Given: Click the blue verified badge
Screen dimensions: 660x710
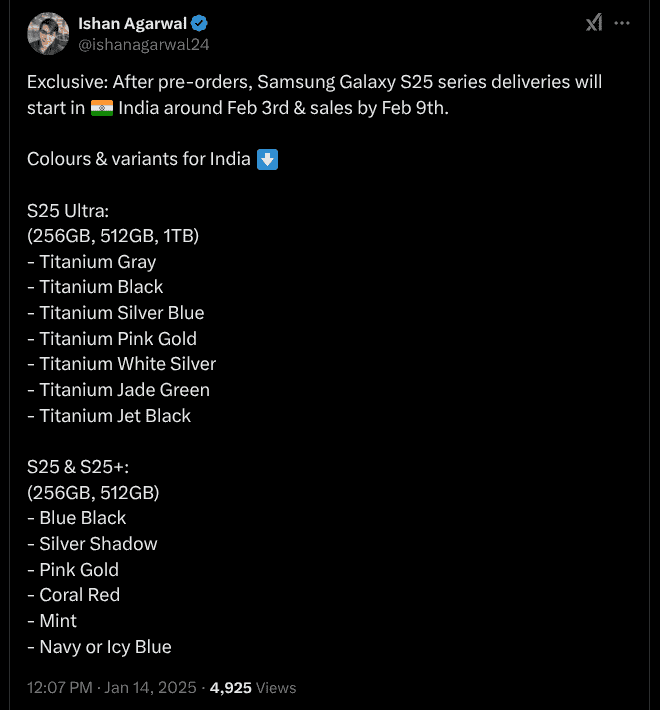Looking at the screenshot, I should (200, 24).
